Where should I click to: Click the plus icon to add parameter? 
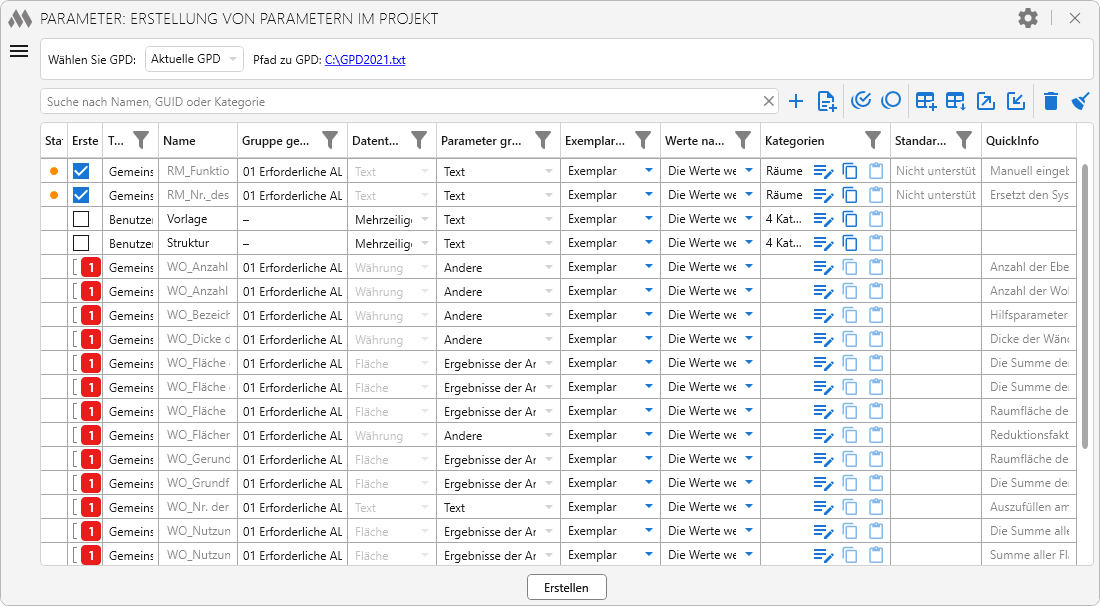[x=796, y=101]
